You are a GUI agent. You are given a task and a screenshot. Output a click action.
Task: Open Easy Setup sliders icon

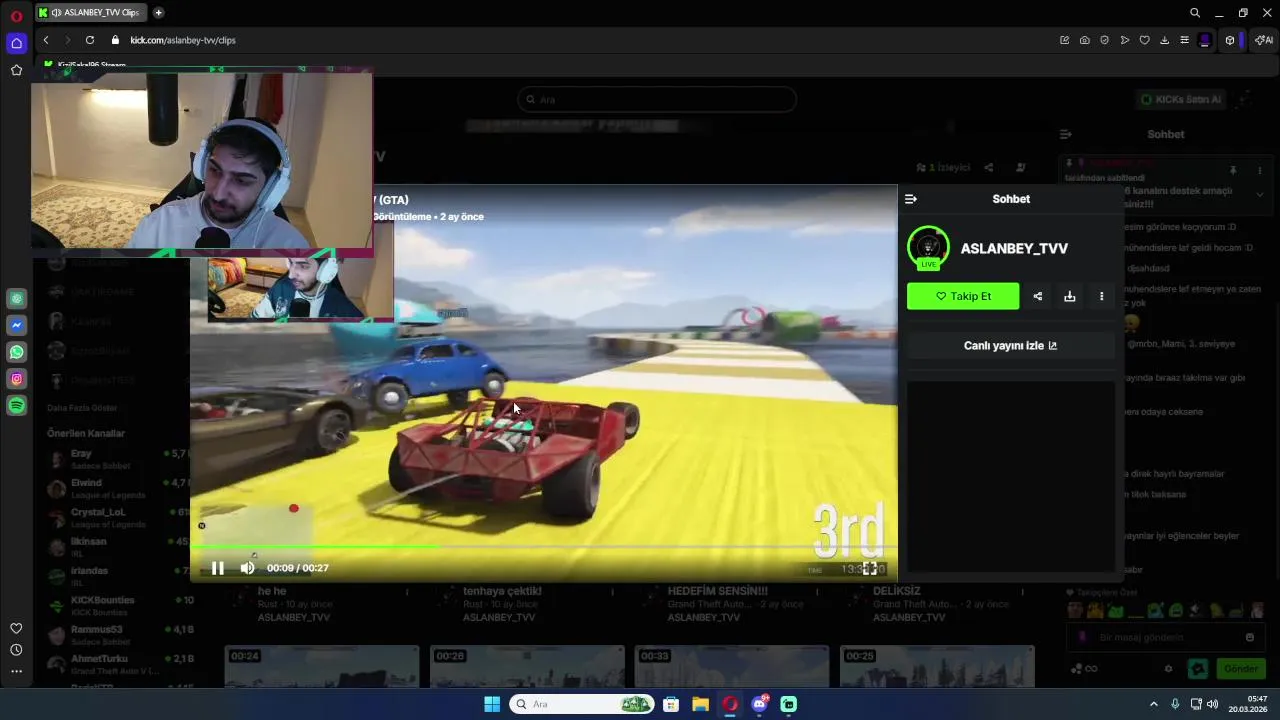(1184, 40)
